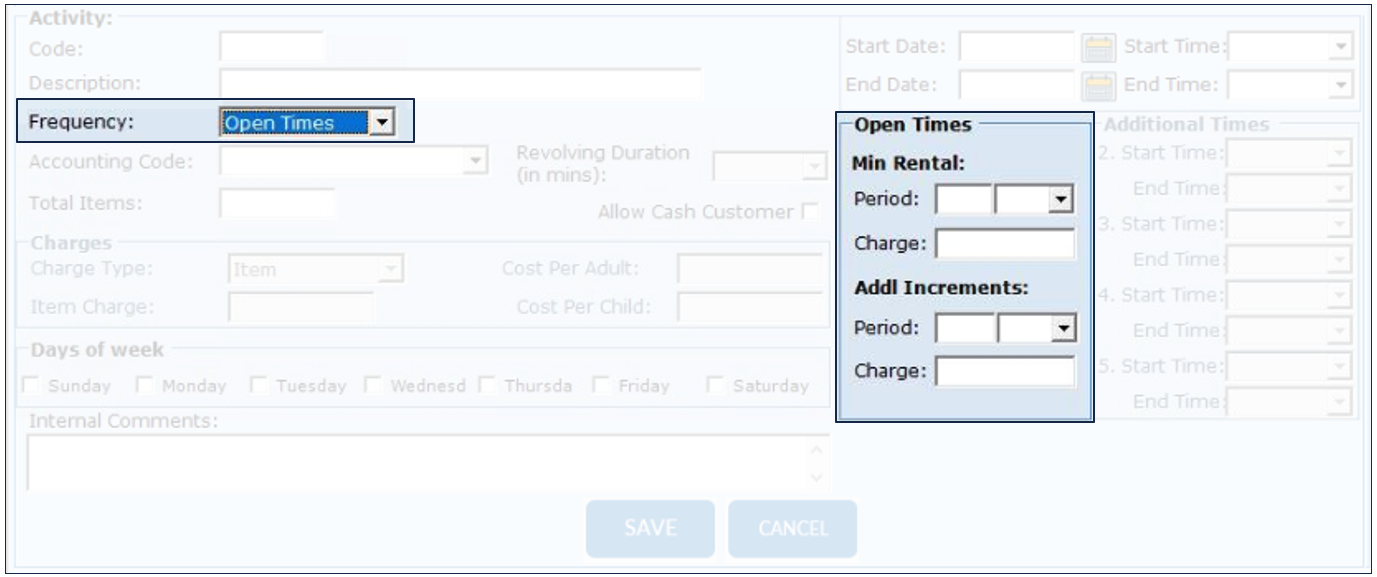This screenshot has width=1377, height=577.
Task: Click the Min Rental Charge field
Action: [1004, 242]
